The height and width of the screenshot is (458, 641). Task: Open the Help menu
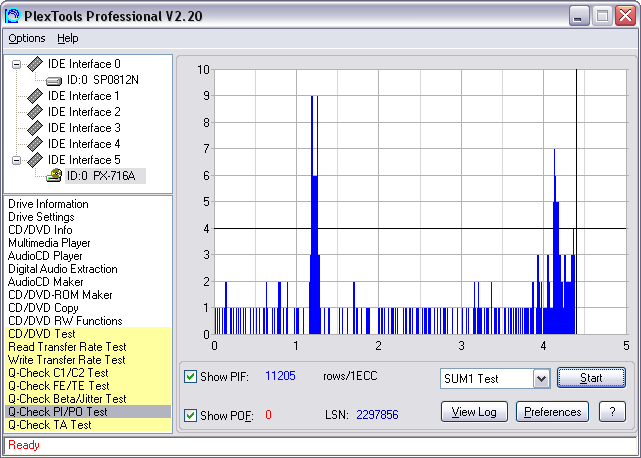pyautogui.click(x=67, y=38)
